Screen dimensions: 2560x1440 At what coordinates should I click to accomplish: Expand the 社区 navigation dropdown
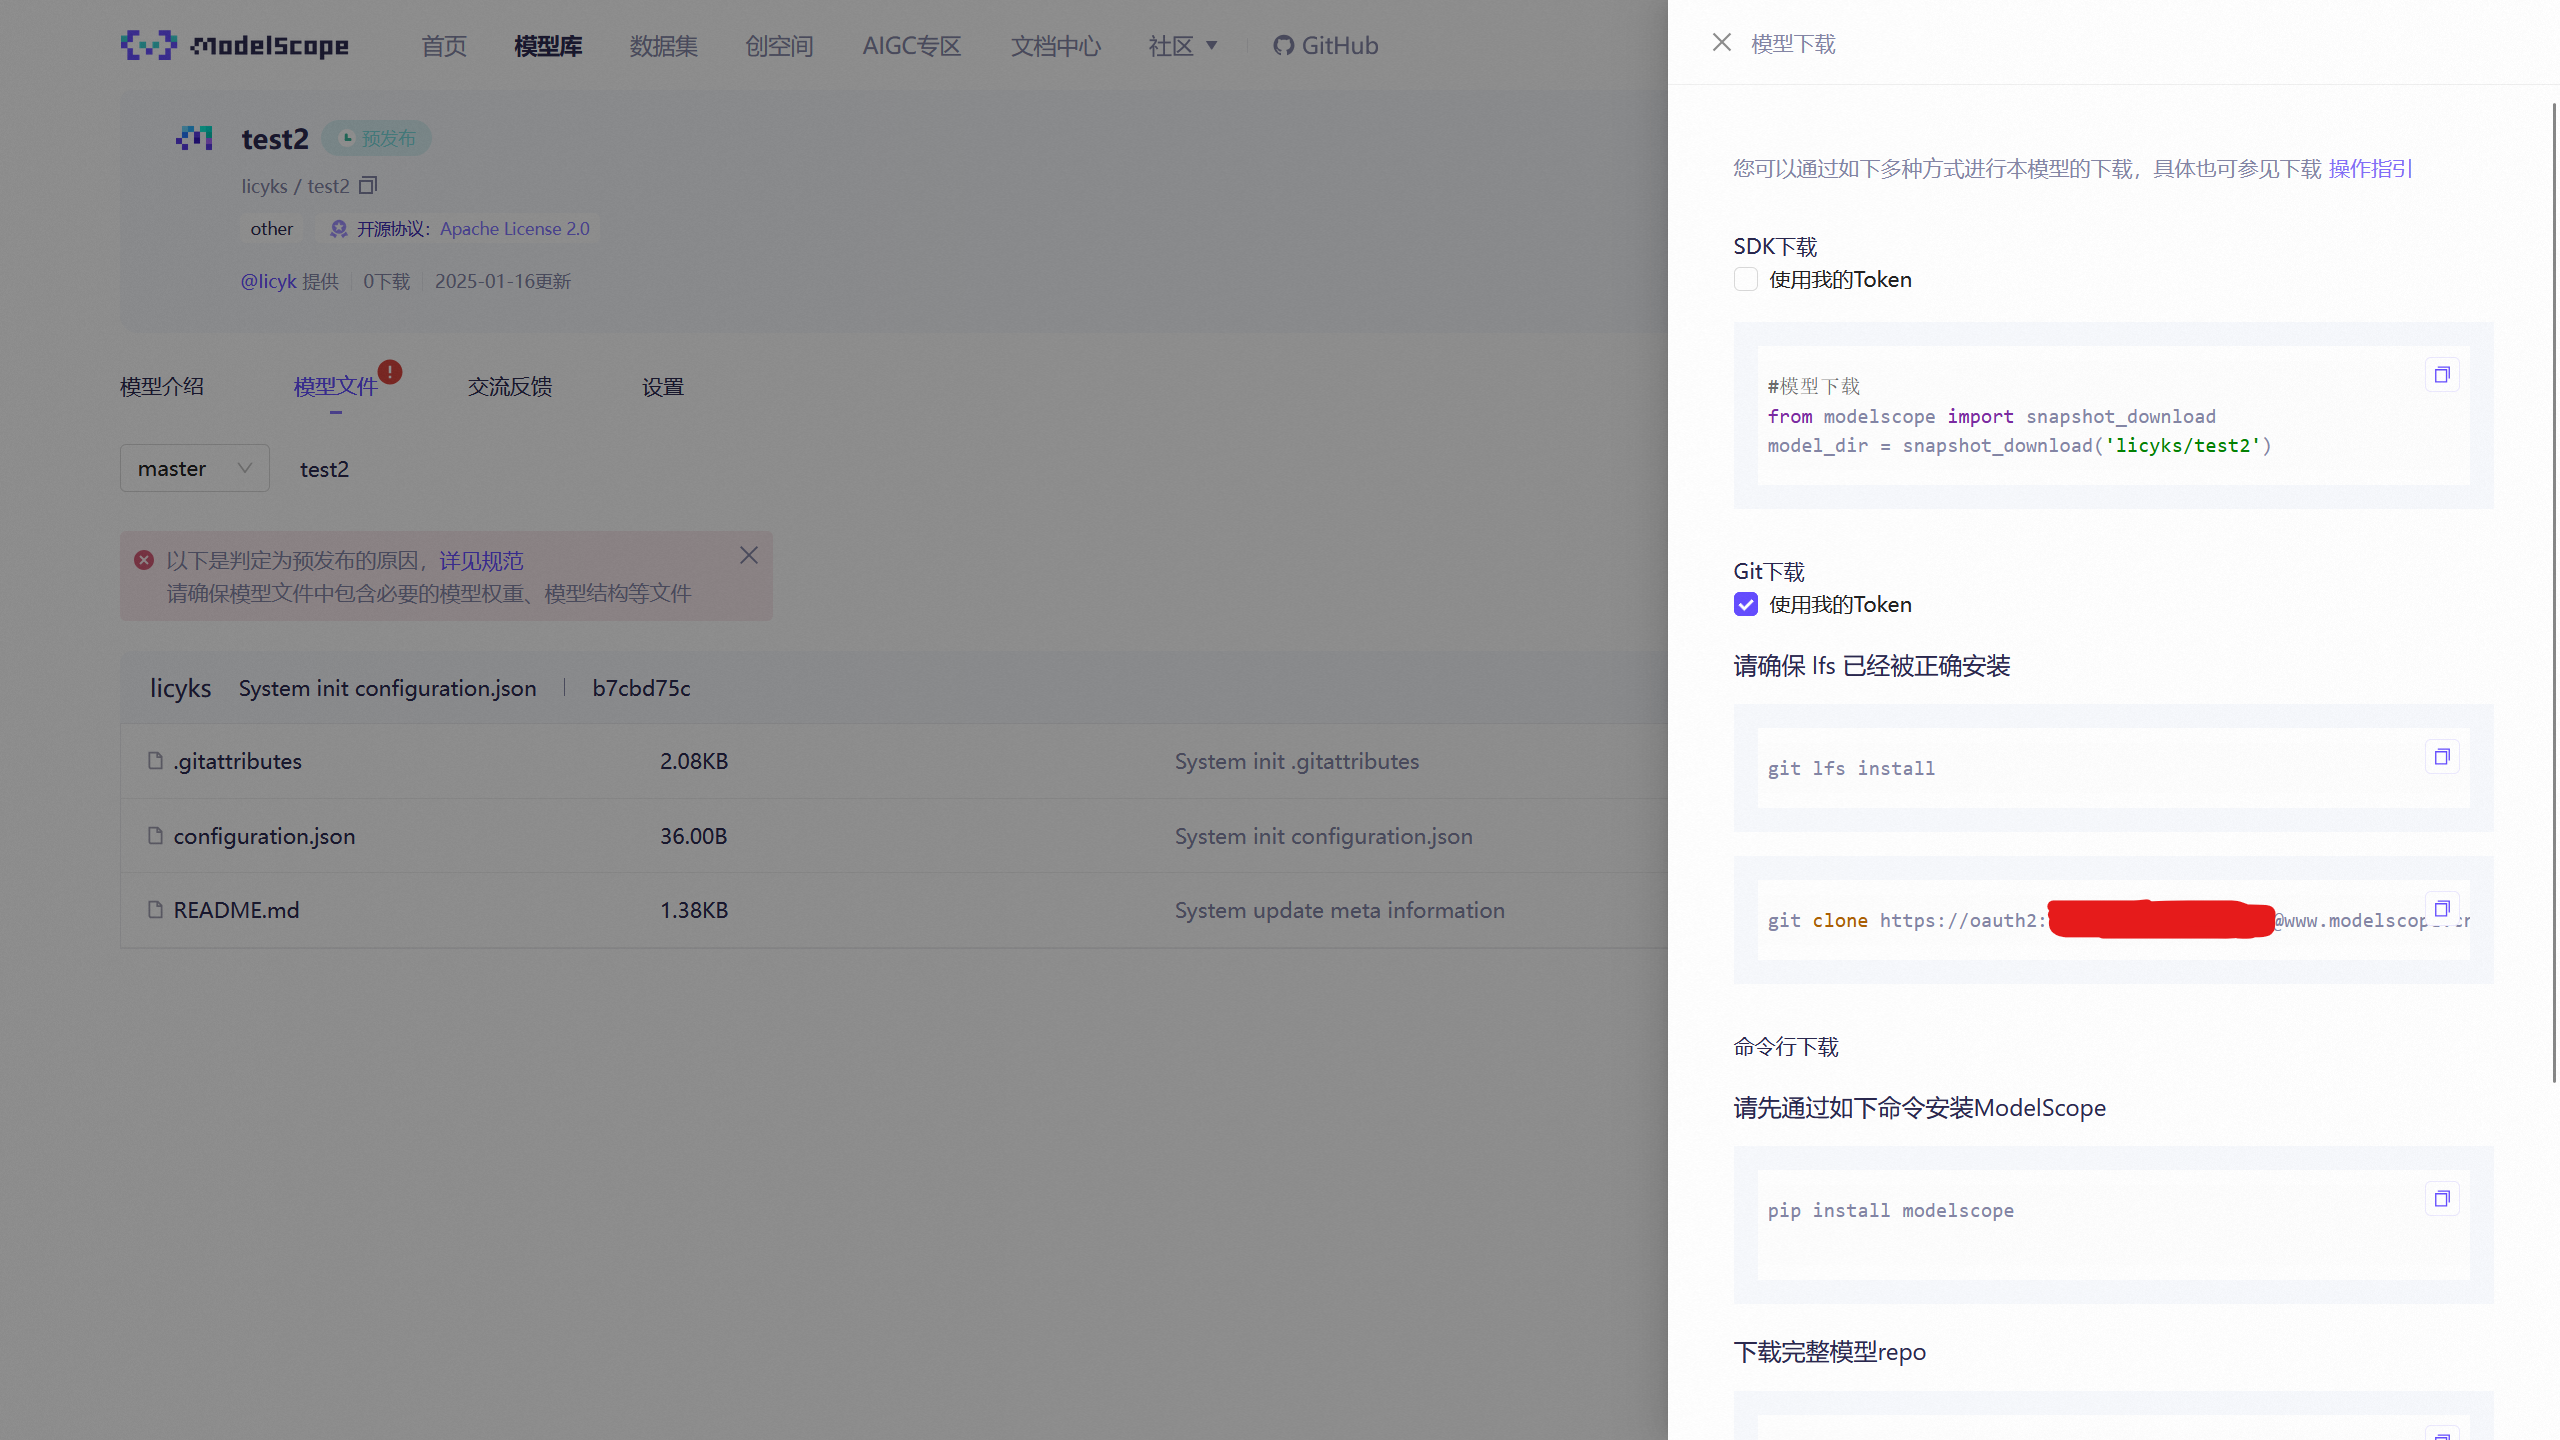[x=1182, y=46]
